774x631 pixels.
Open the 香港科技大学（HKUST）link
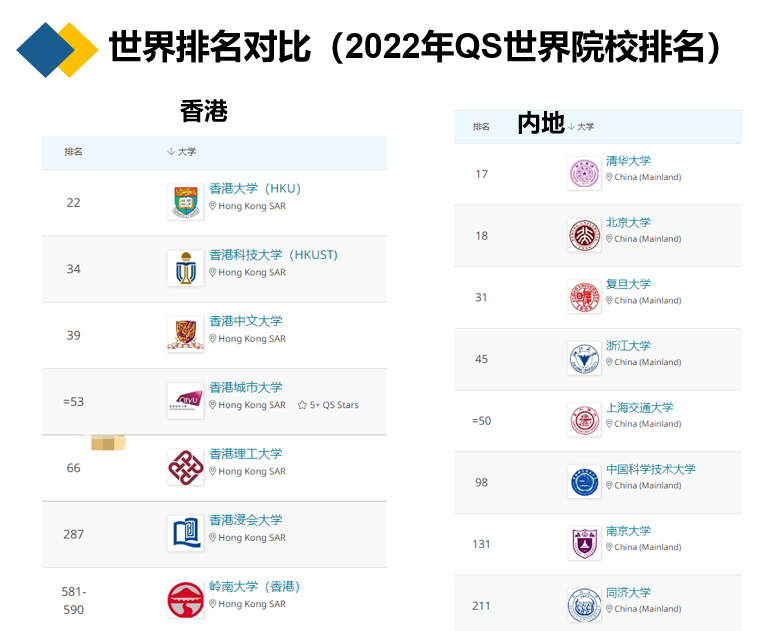pos(273,255)
